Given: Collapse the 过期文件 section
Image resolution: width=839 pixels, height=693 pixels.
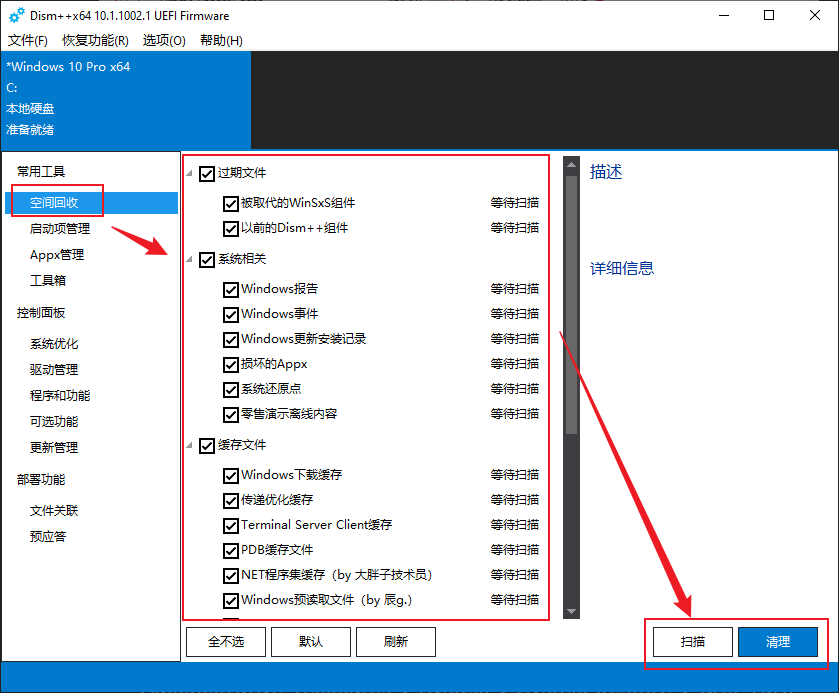Looking at the screenshot, I should pyautogui.click(x=189, y=173).
